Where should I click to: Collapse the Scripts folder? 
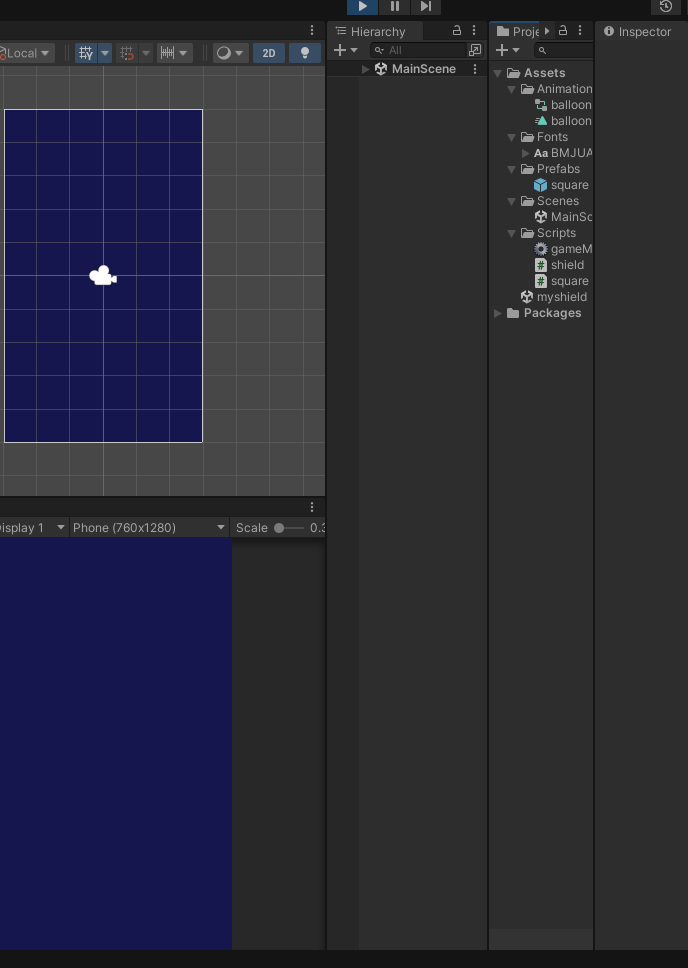coord(511,233)
